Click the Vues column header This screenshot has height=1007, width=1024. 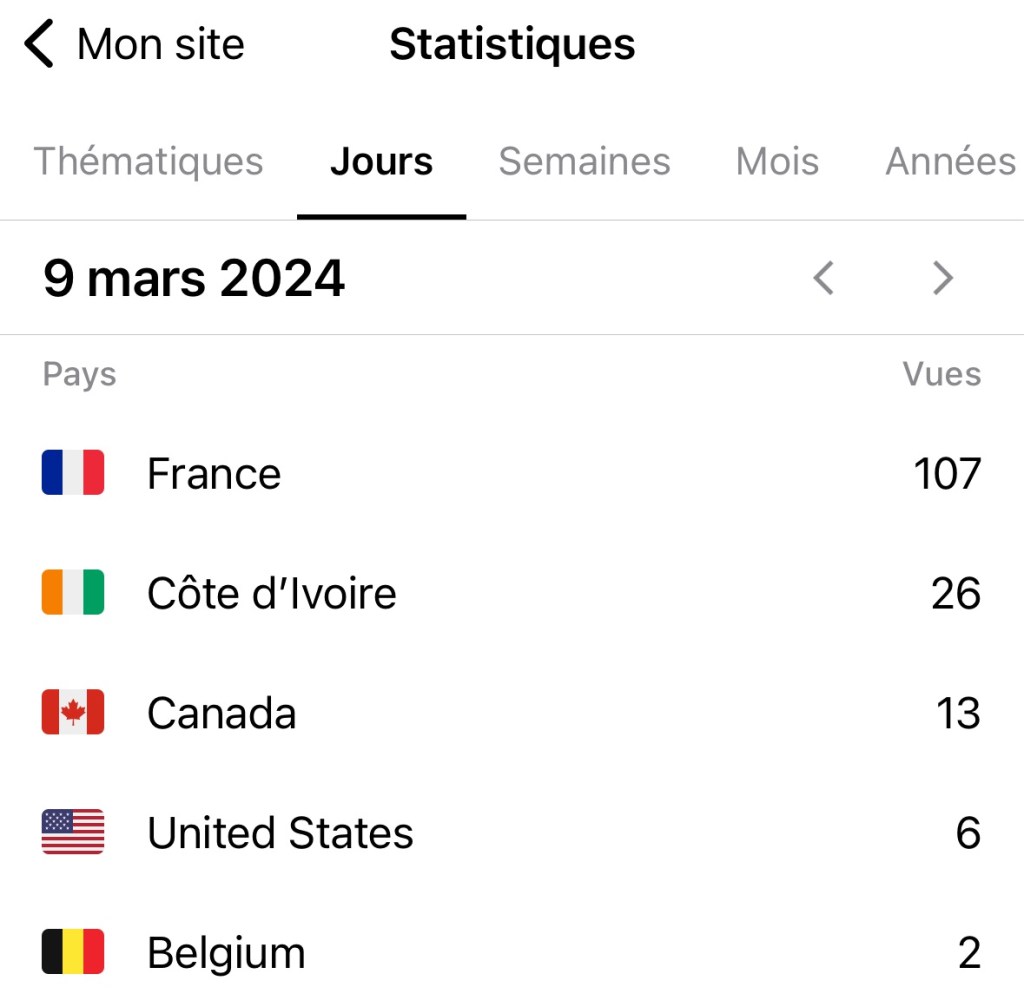tap(941, 375)
